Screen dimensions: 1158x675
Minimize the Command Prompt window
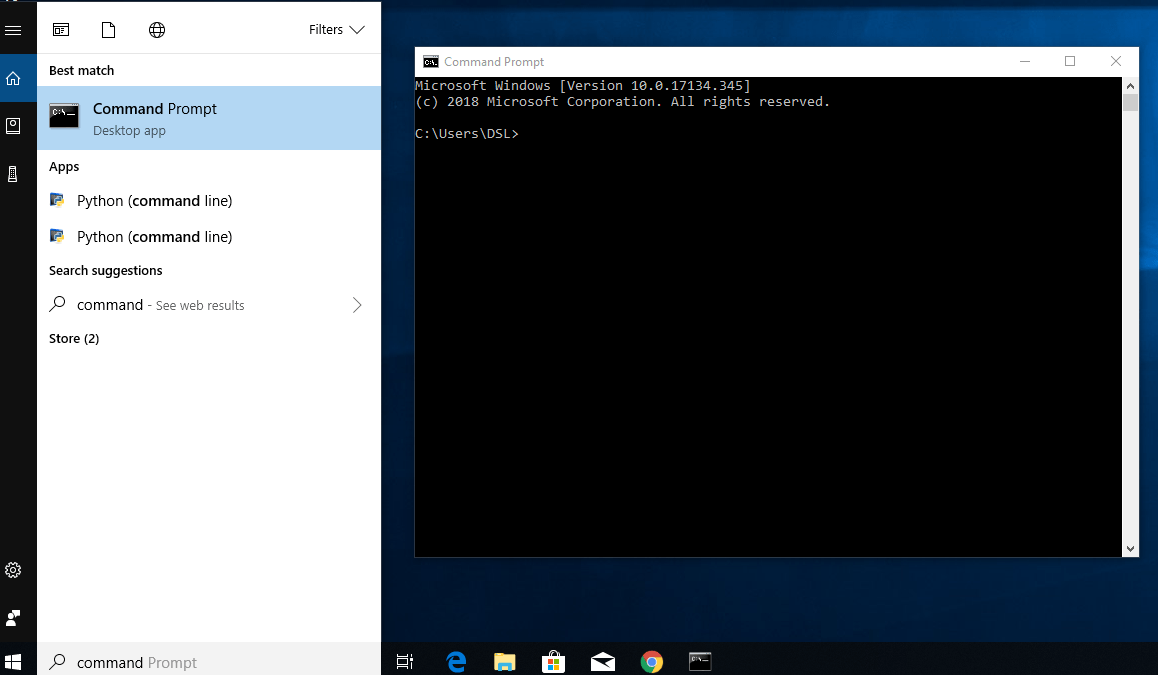[1025, 61]
